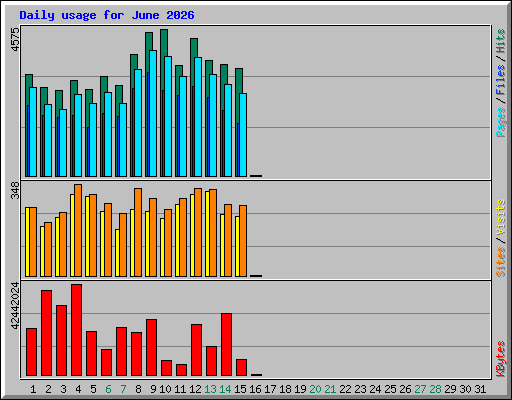Click the 4575 hits axis label
The height and width of the screenshot is (400, 512).
click(x=15, y=40)
